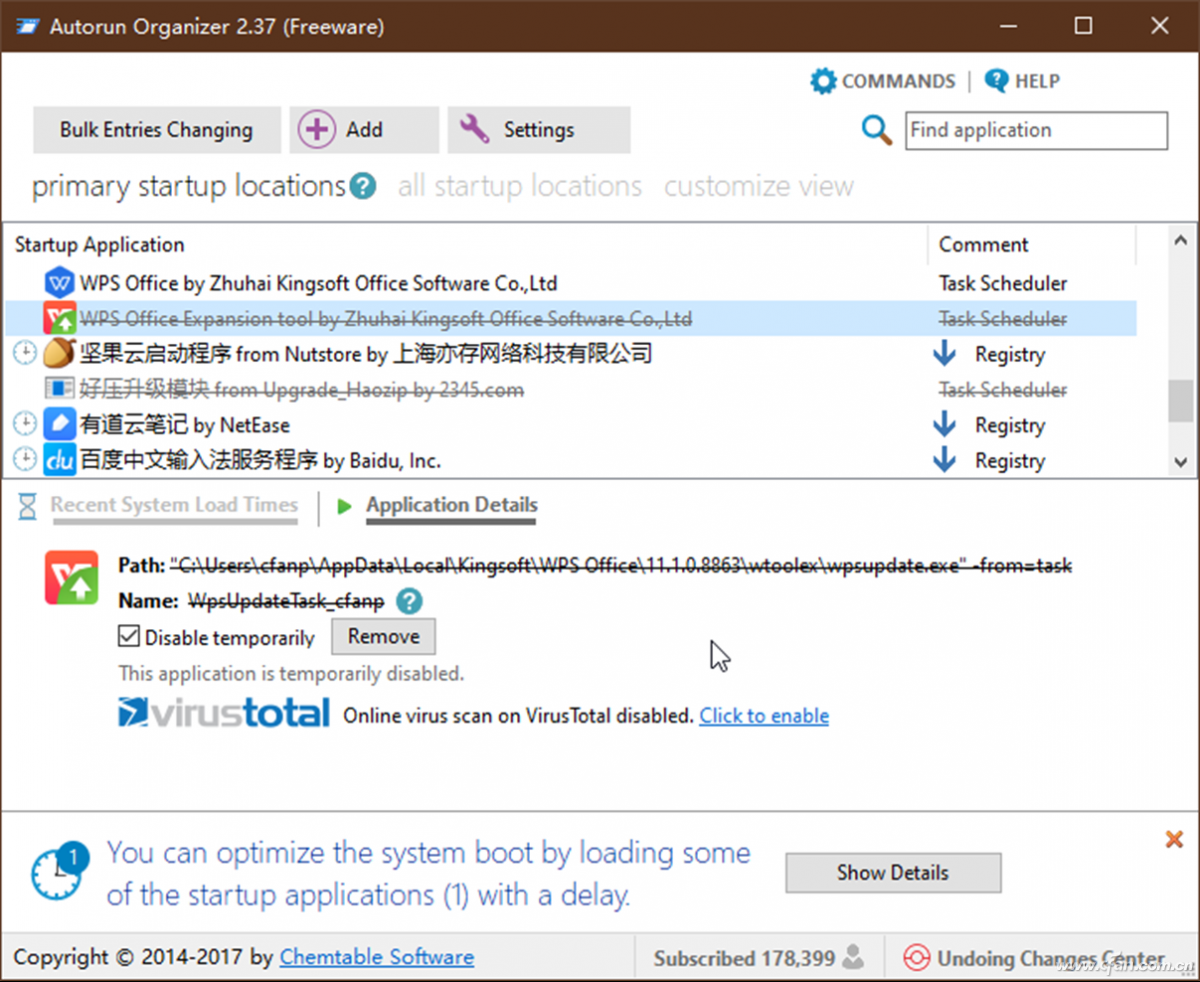The height and width of the screenshot is (982, 1200).
Task: Click the Autorun Organizer title bar icon
Action: tap(28, 27)
